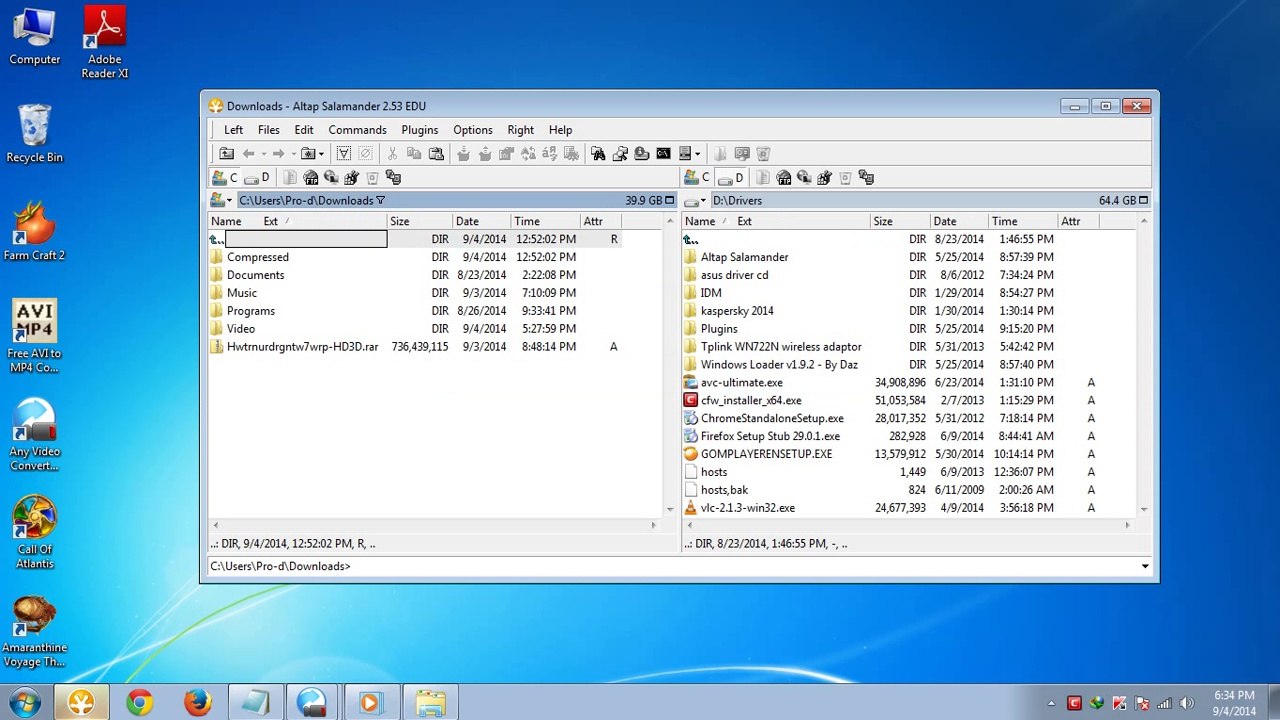Open the Right menu
Image resolution: width=1280 pixels, height=720 pixels.
(521, 130)
